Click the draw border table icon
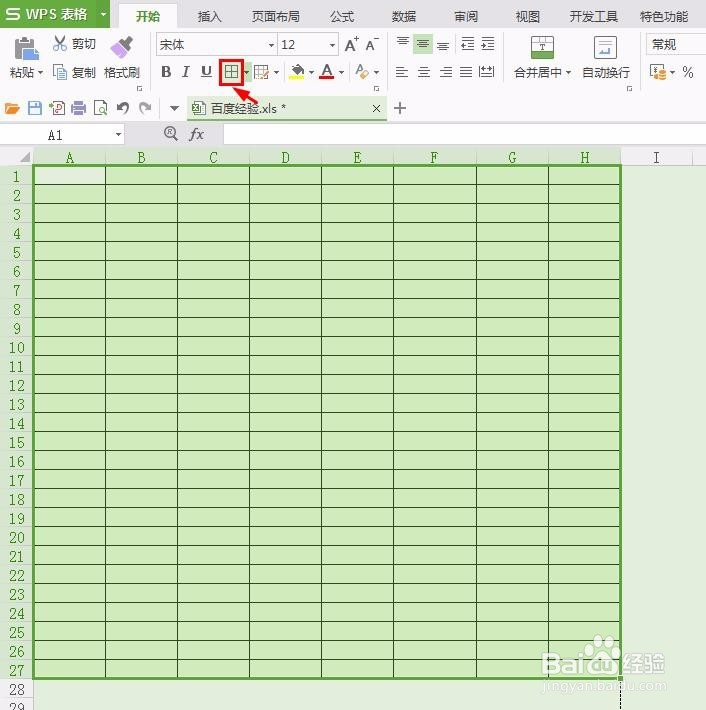The image size is (706, 710). (261, 72)
